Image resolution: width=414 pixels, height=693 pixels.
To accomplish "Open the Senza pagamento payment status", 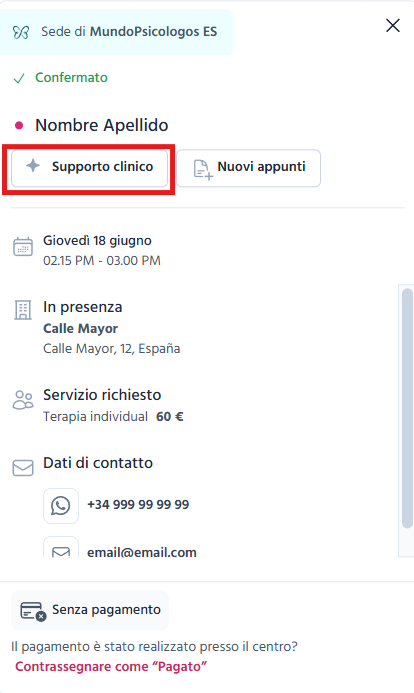I will [x=90, y=610].
